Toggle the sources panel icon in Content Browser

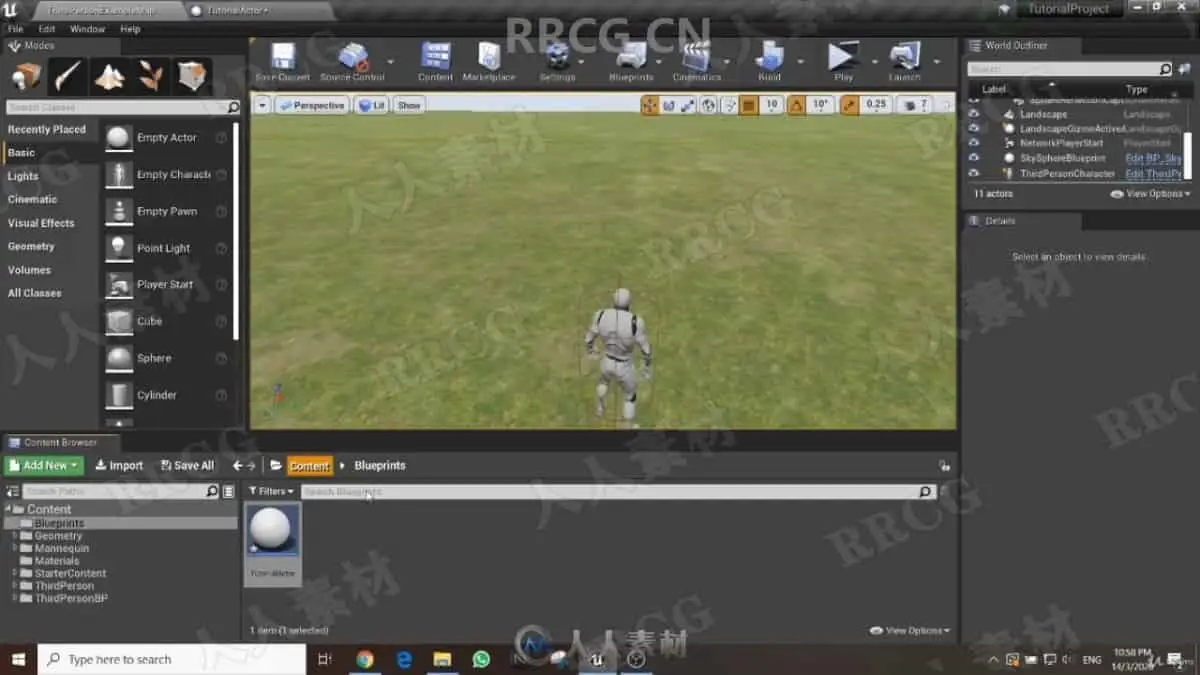pyautogui.click(x=13, y=491)
